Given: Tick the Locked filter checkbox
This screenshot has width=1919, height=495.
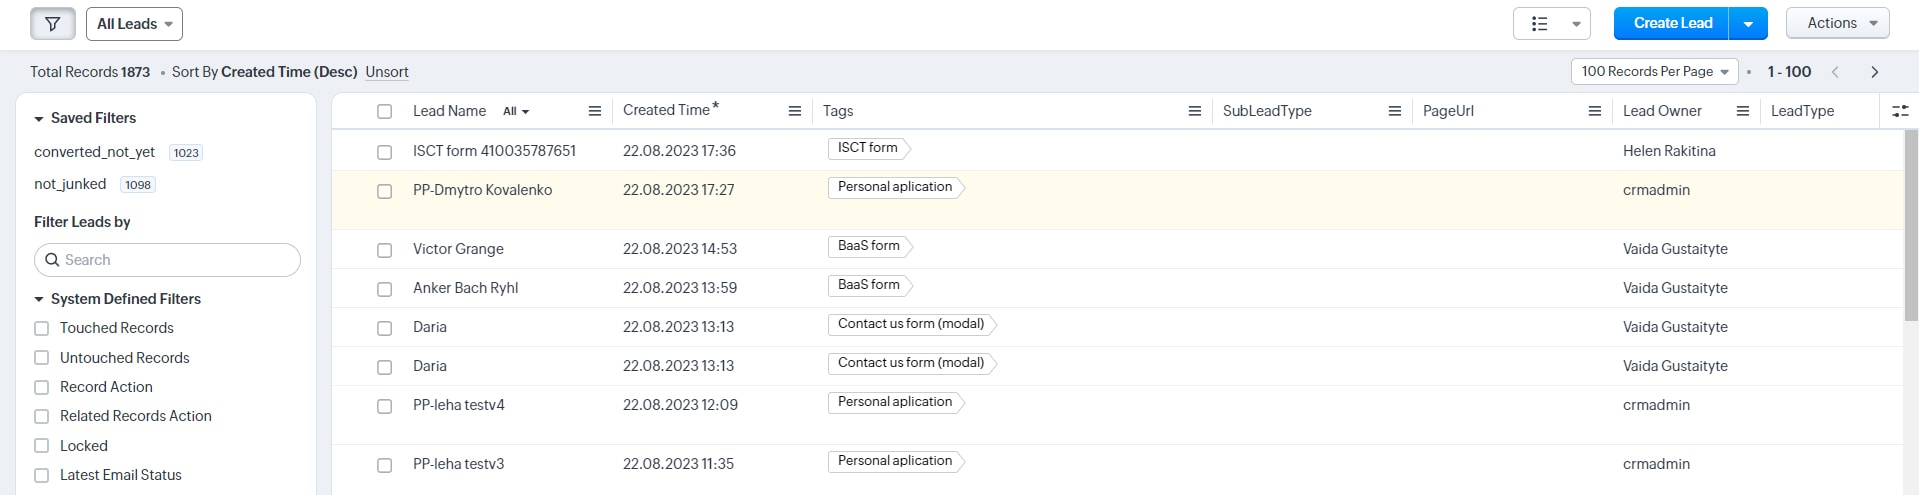Looking at the screenshot, I should click(x=42, y=446).
